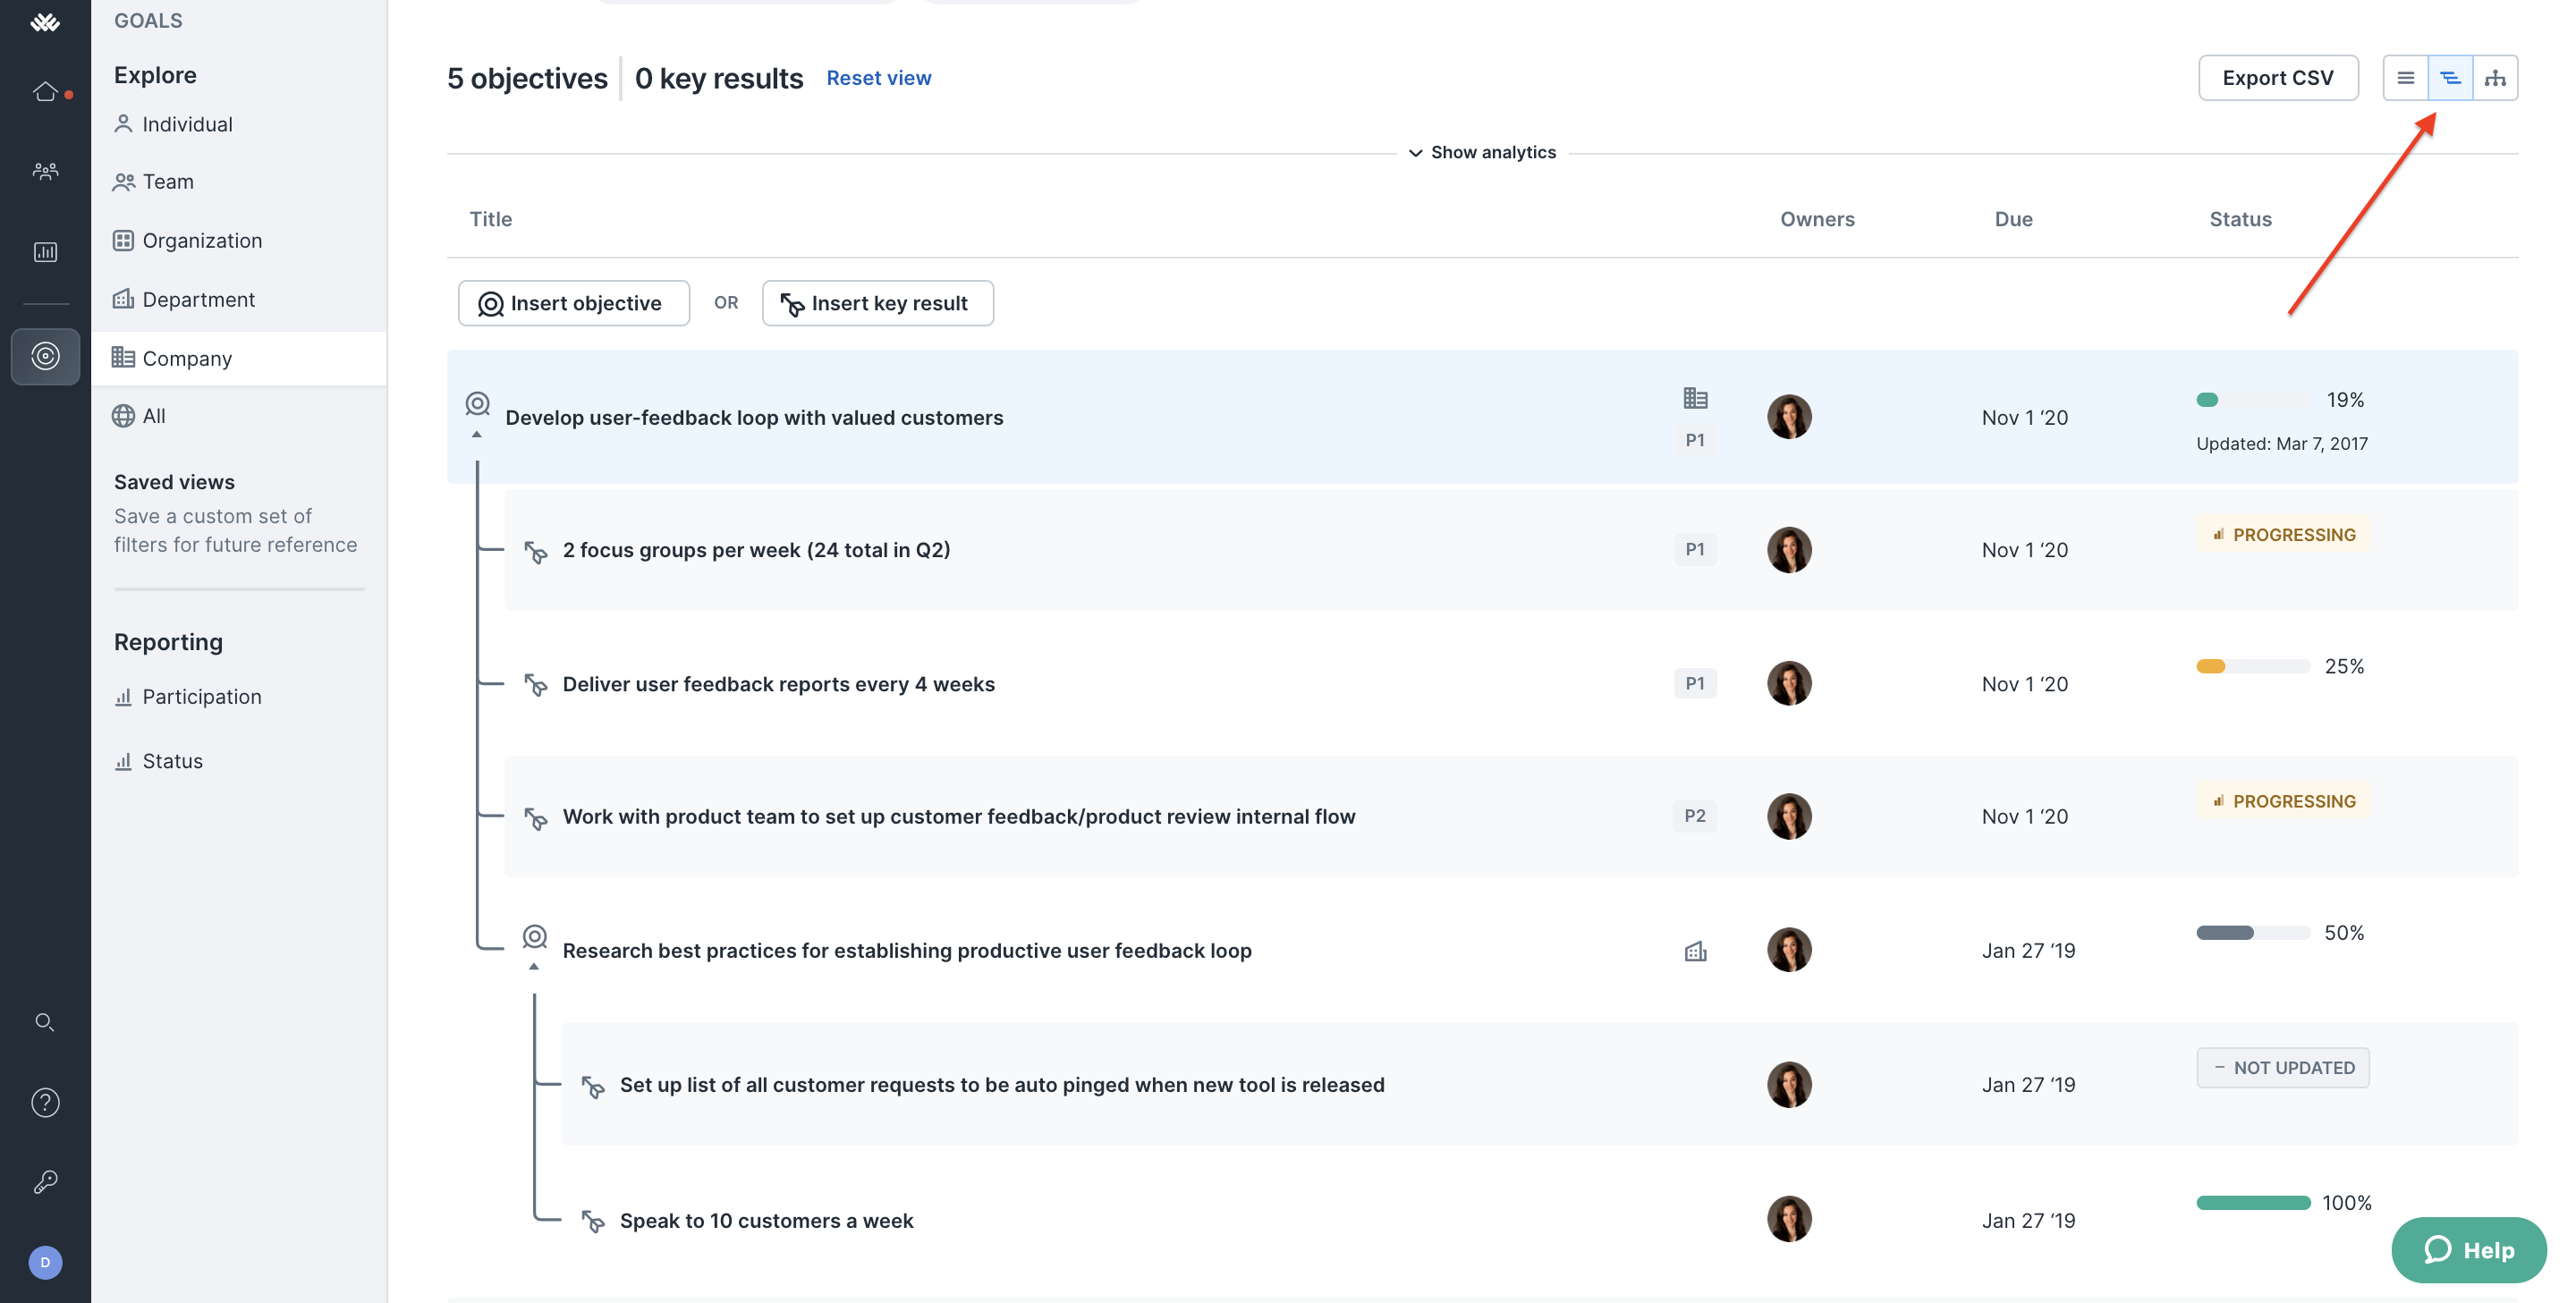The width and height of the screenshot is (2576, 1303).
Task: Sort by the Status column header
Action: (2240, 220)
